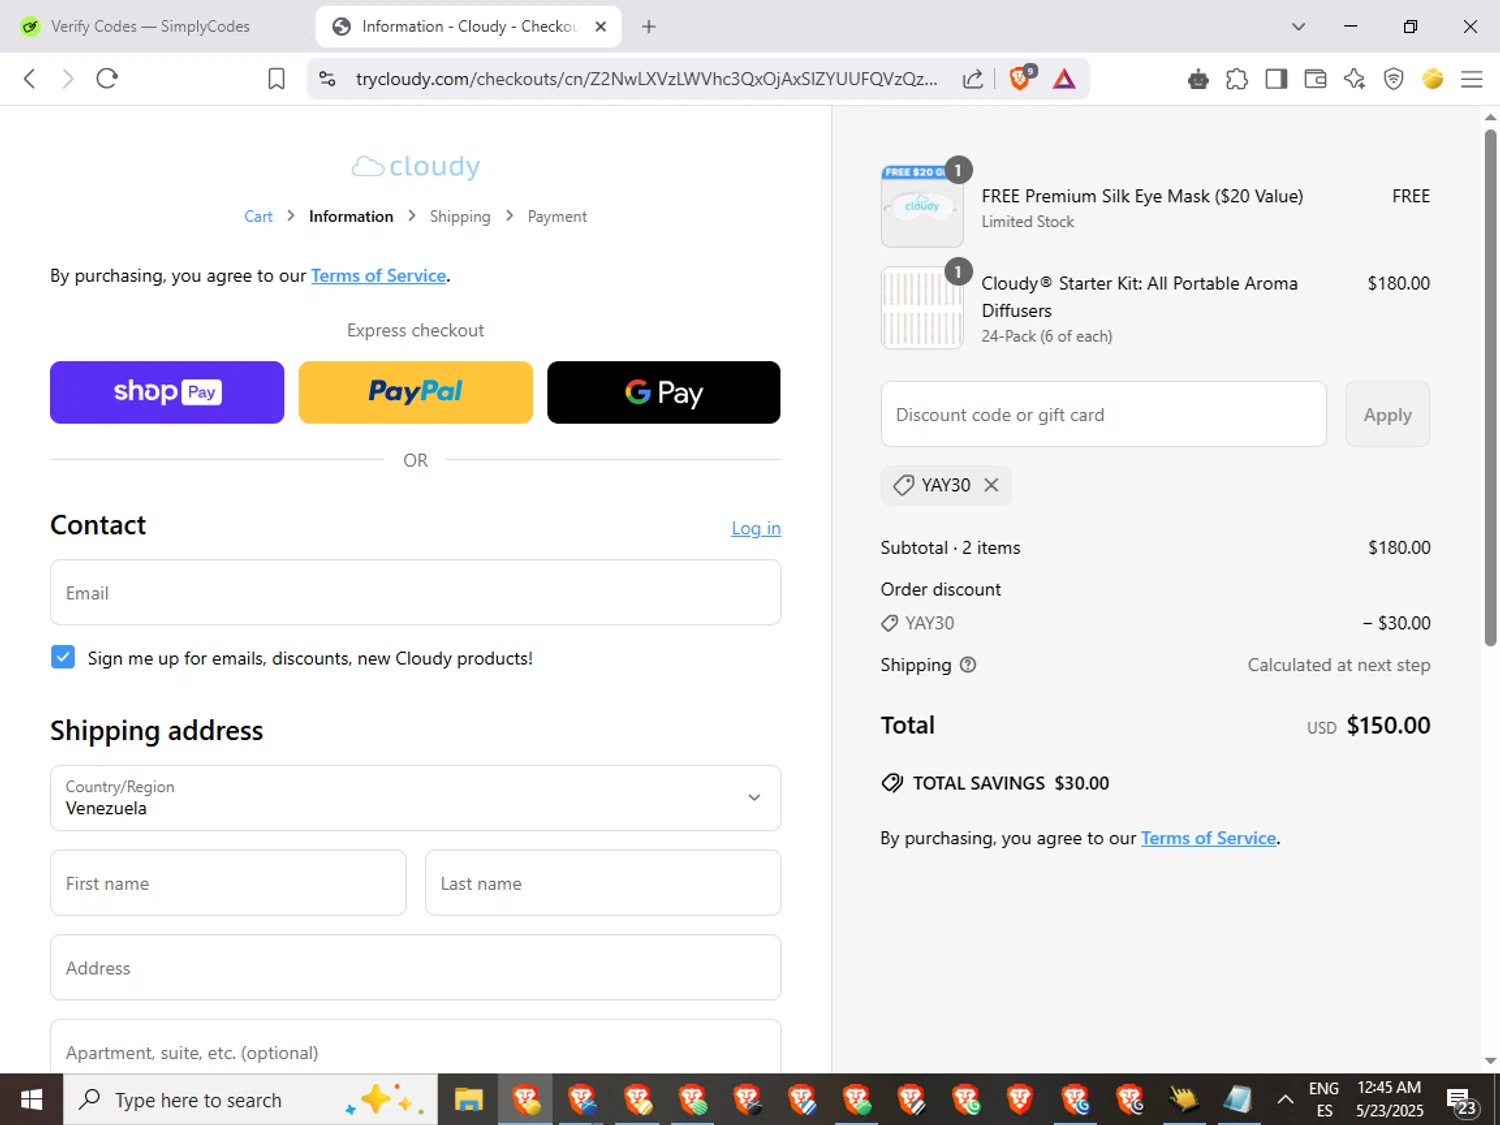1500x1125 pixels.
Task: Click the Cloudy logo
Action: (415, 166)
